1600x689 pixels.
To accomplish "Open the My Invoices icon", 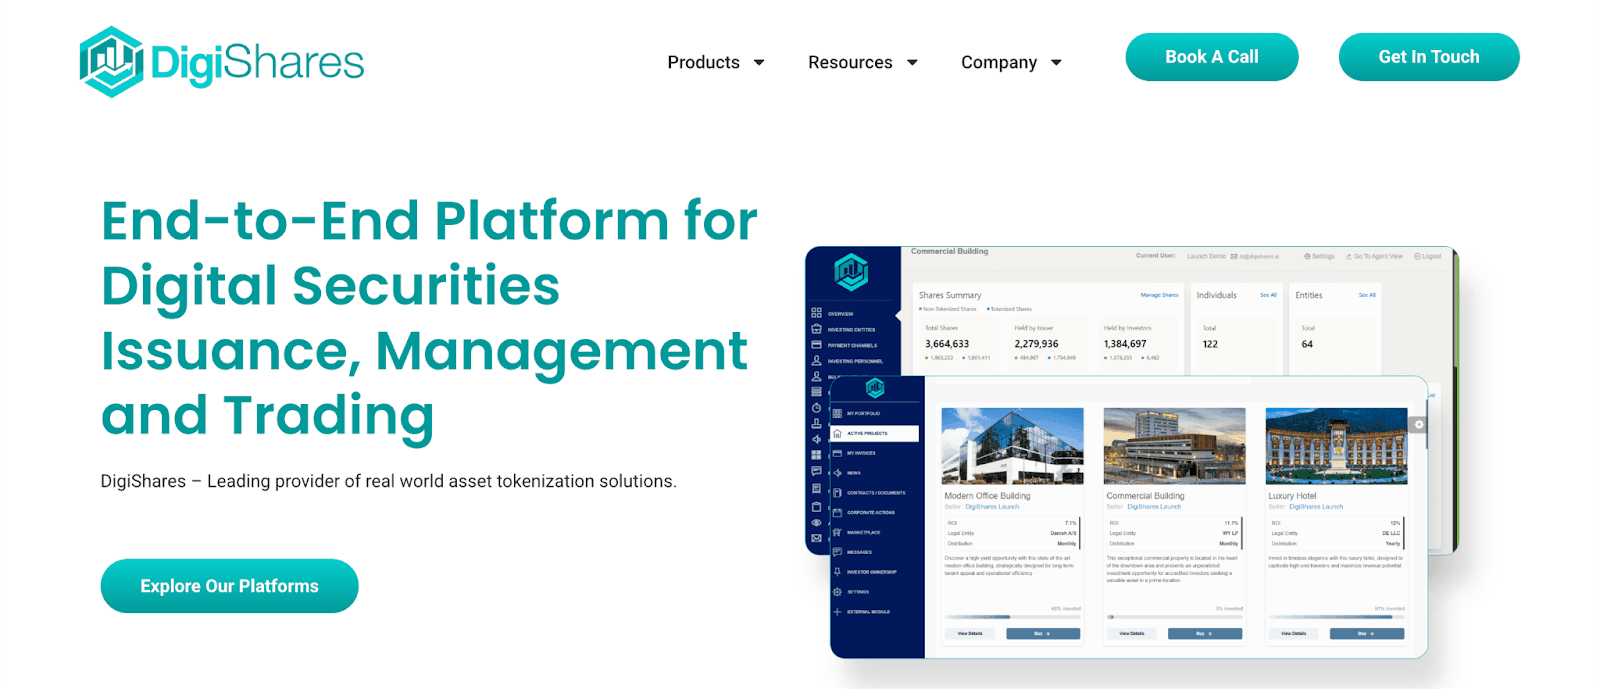I will [837, 453].
